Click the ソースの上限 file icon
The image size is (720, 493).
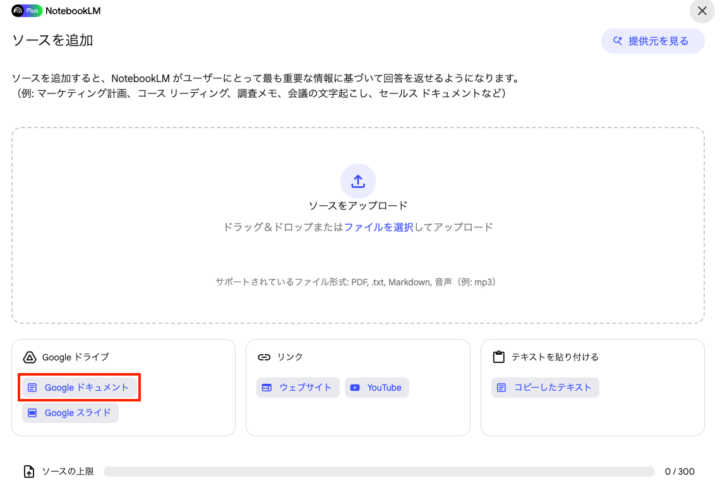click(x=29, y=471)
